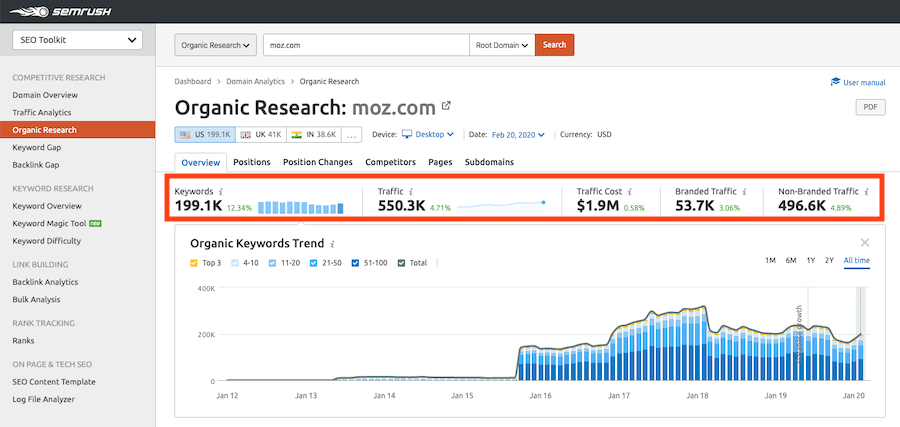Toggle the Total legend checkbox
900x427 pixels.
(401, 263)
